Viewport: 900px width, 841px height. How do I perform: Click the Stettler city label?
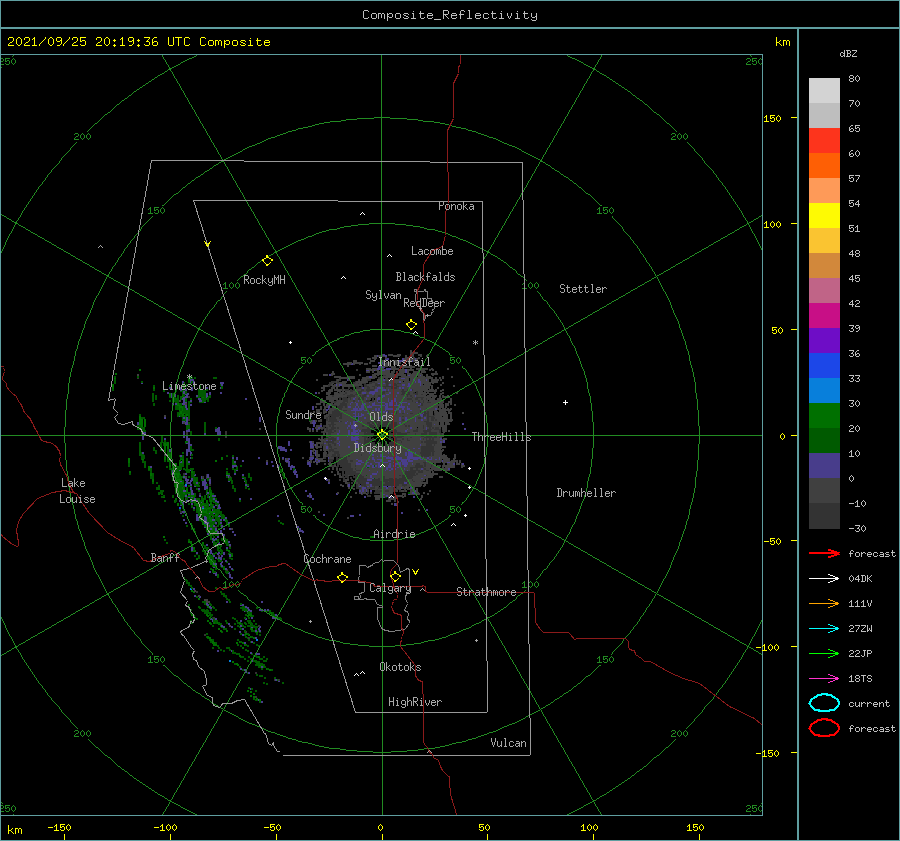click(x=583, y=289)
